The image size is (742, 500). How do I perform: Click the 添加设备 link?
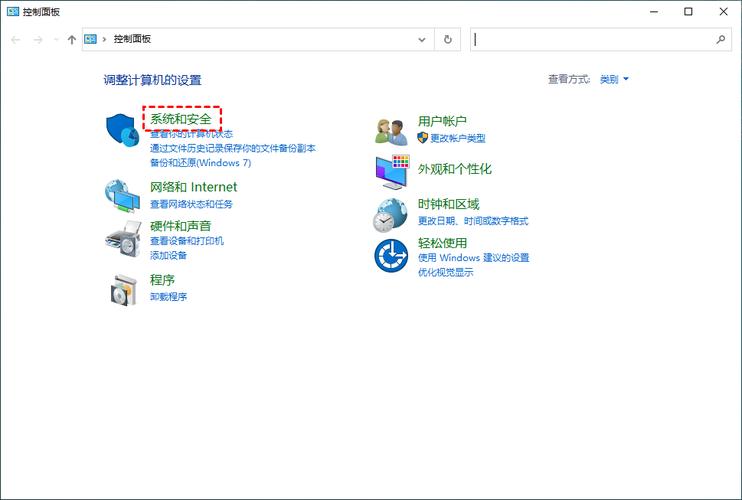click(168, 255)
